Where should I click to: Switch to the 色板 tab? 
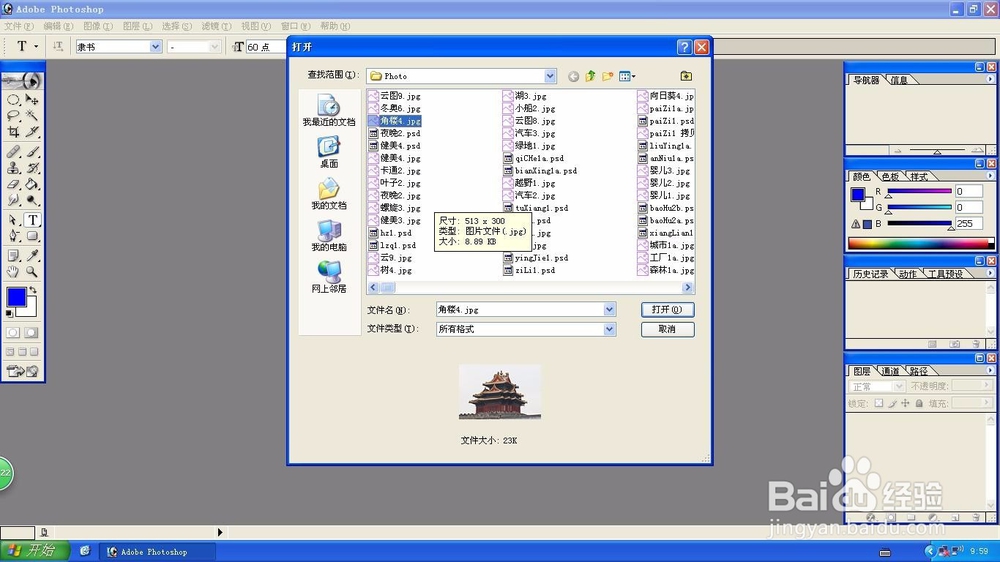[x=890, y=177]
